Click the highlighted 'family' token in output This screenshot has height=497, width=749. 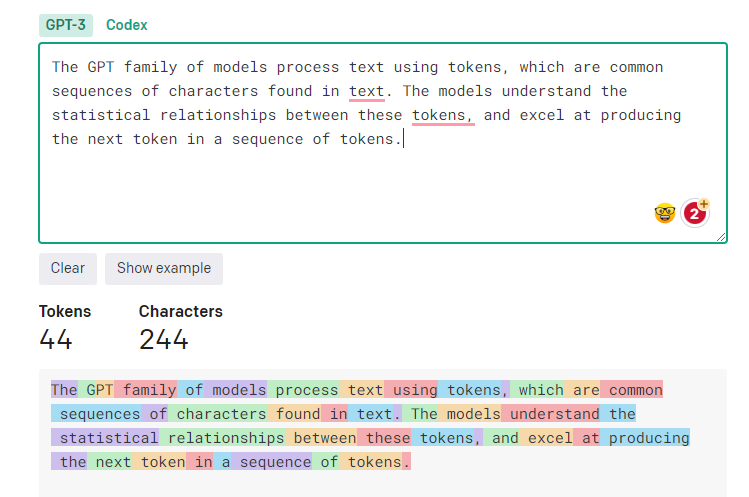tap(146, 390)
